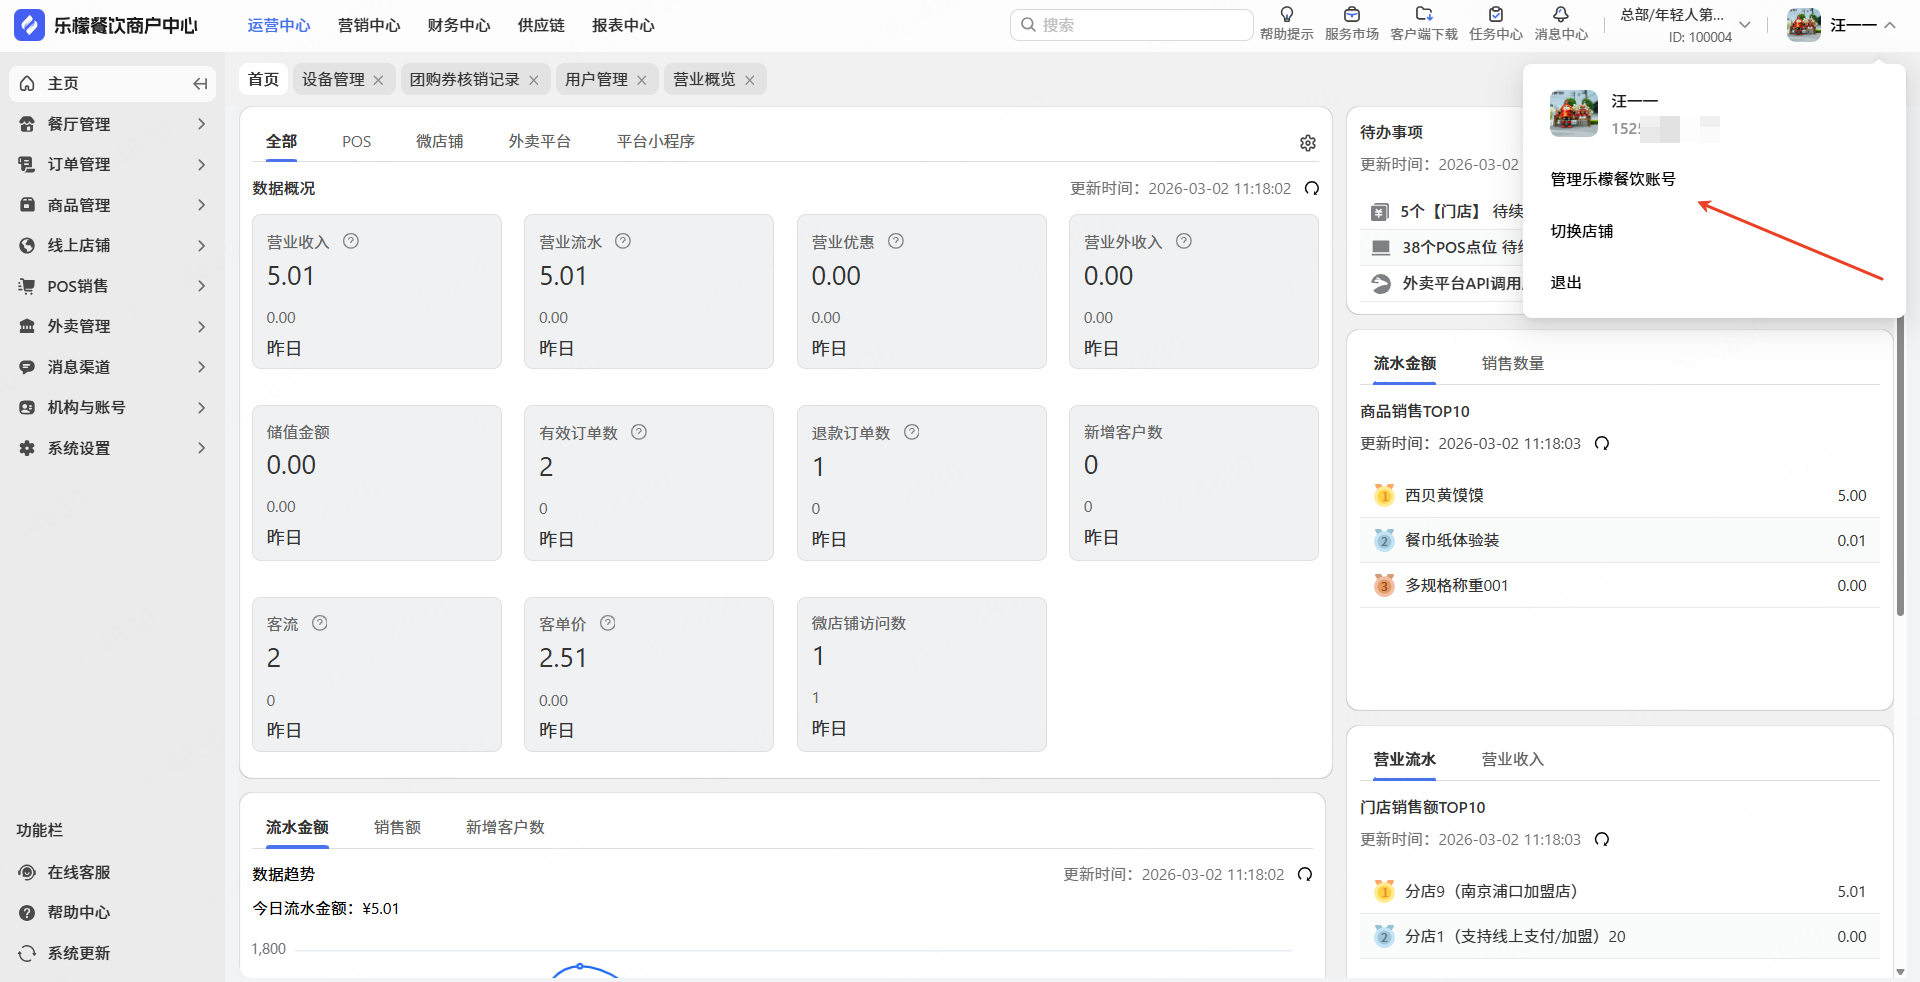This screenshot has height=982, width=1920.
Task: Switch to the 外卖平台 tab
Action: tap(539, 142)
